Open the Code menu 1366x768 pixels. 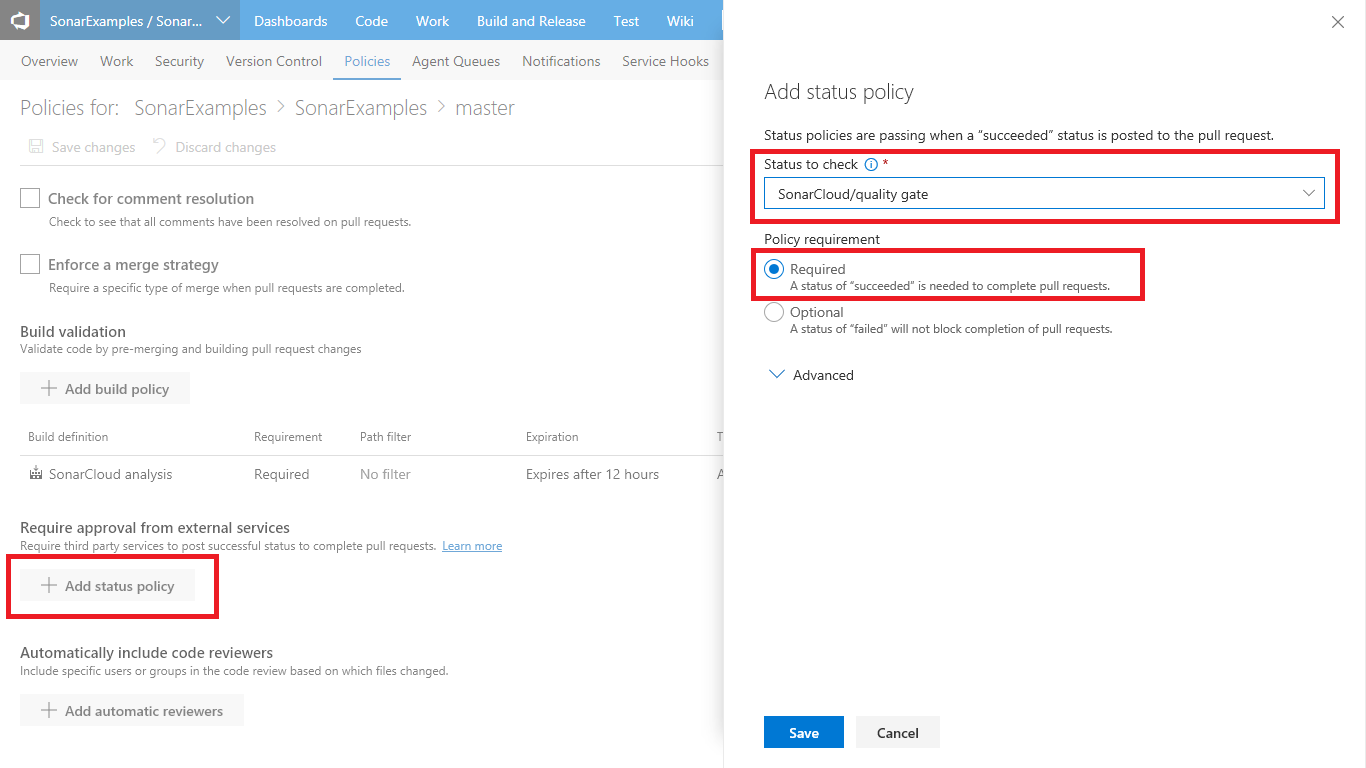point(372,20)
